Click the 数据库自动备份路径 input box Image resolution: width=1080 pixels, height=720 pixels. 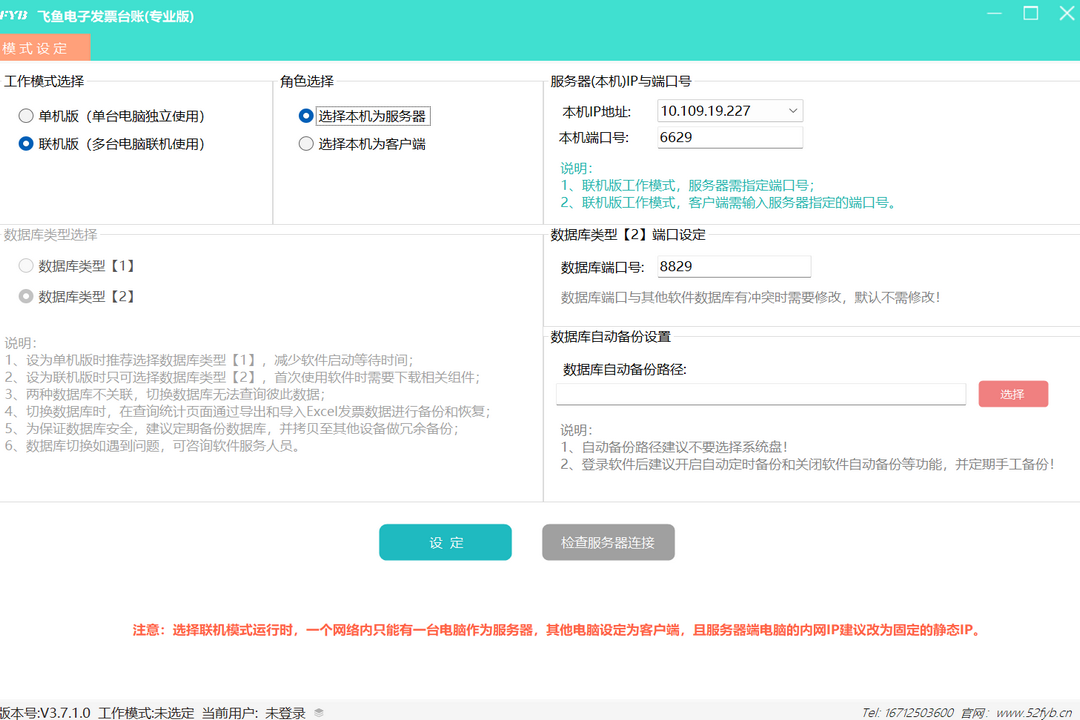[x=760, y=394]
